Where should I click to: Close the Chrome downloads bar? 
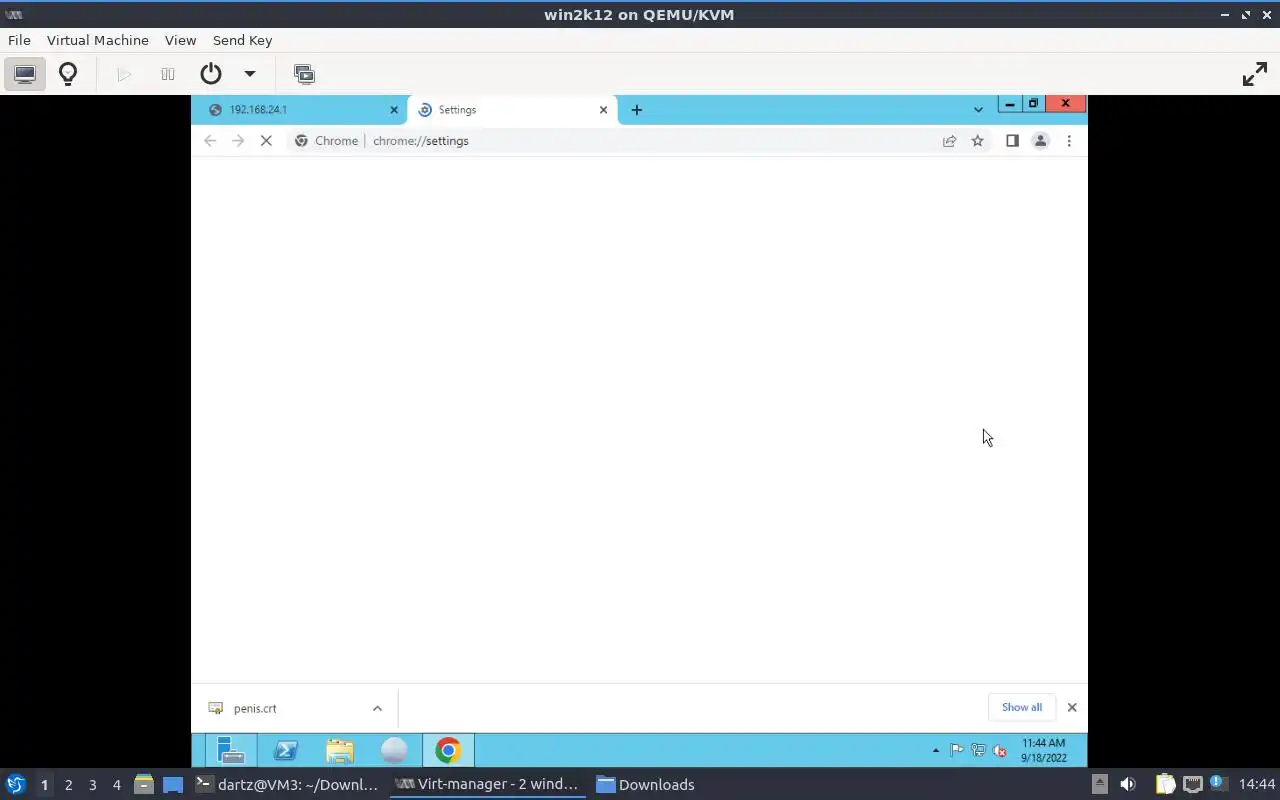point(1072,707)
